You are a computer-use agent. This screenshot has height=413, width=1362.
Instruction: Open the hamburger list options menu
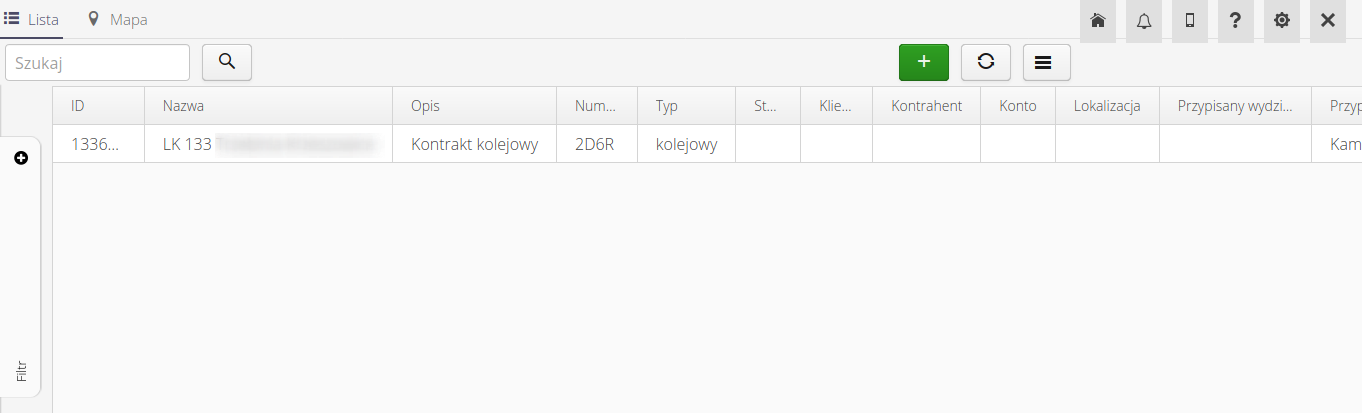click(1046, 62)
